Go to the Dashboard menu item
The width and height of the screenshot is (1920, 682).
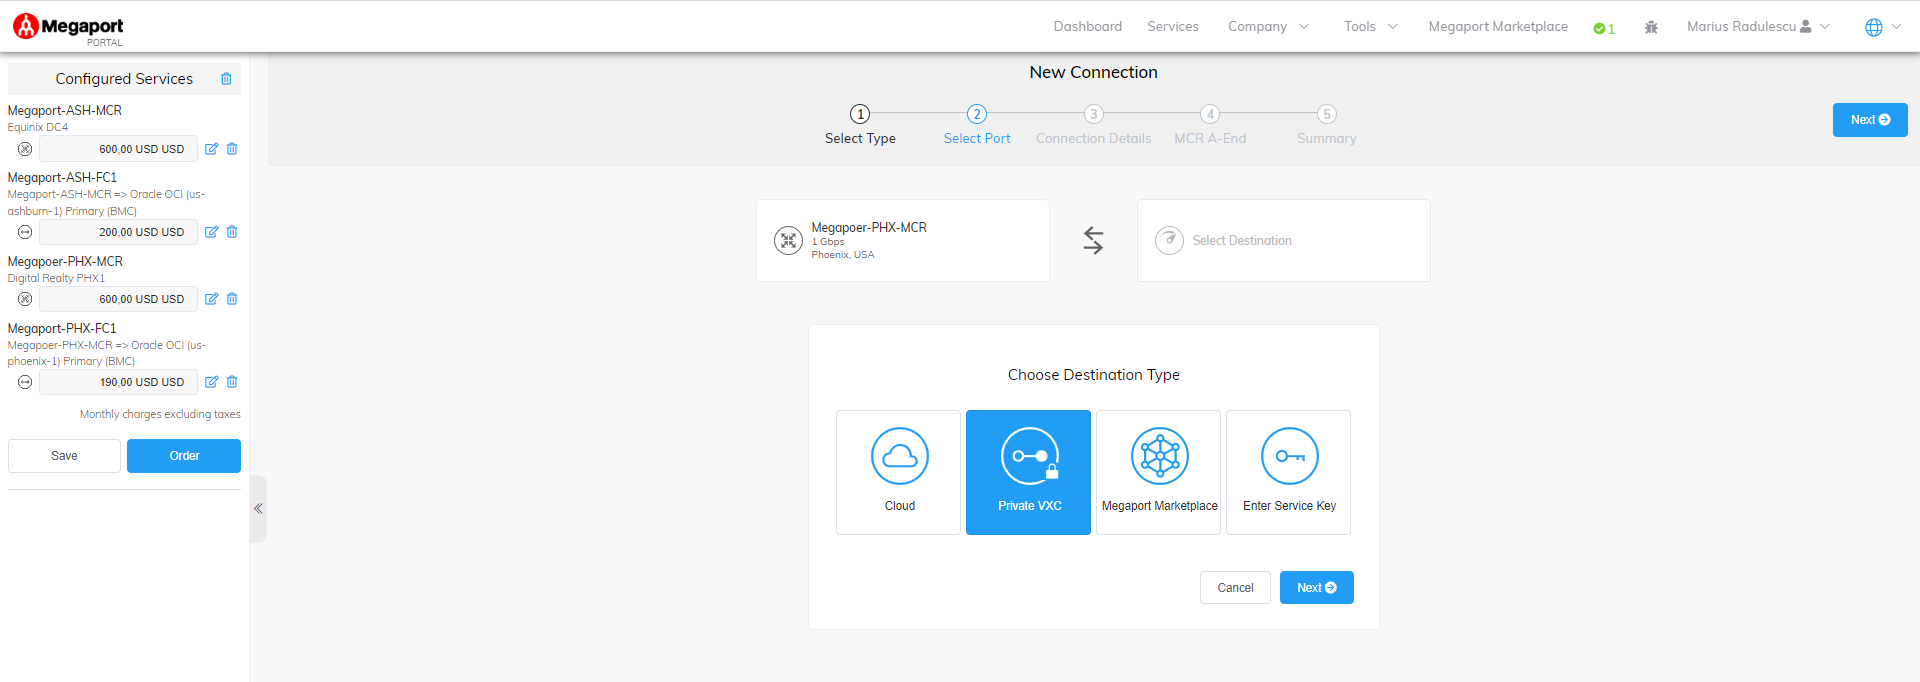pyautogui.click(x=1087, y=27)
